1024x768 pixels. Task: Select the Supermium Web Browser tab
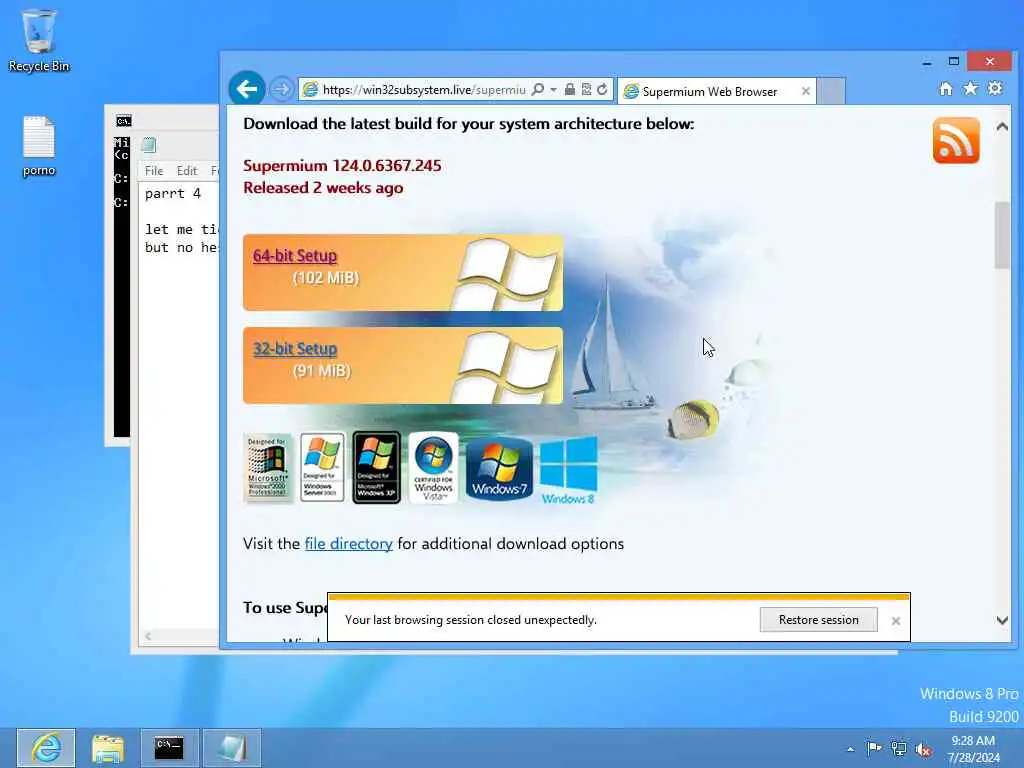(709, 91)
